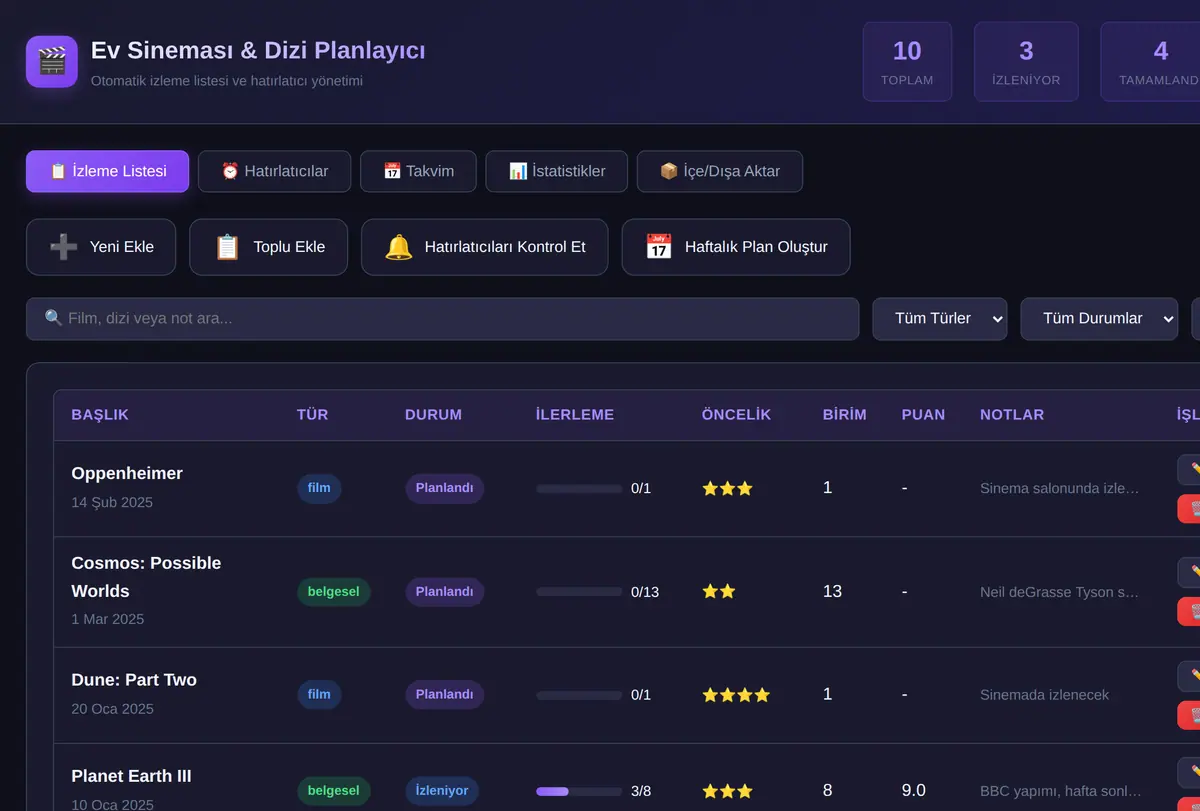Viewport: 1200px width, 811px height.
Task: Click the İzleniyor status badge
Action: [x=442, y=791]
